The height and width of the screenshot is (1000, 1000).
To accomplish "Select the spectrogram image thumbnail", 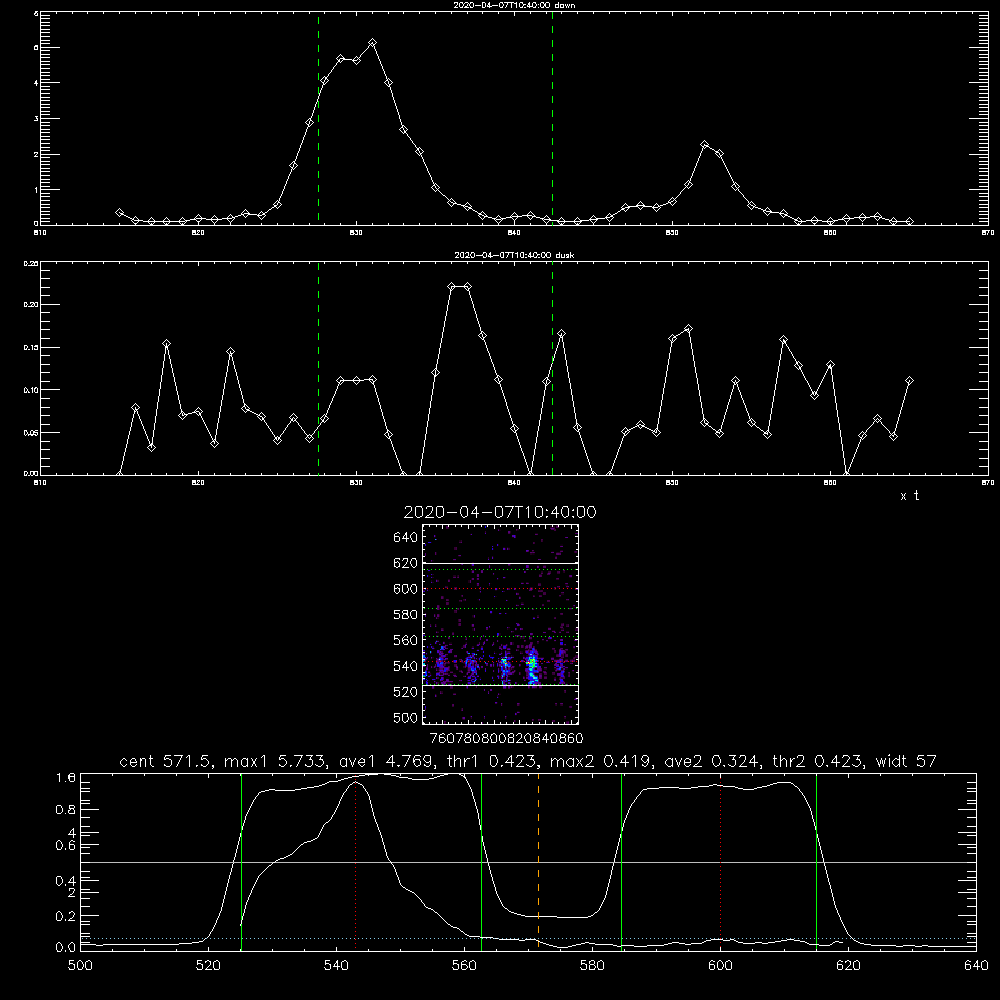I will (501, 624).
